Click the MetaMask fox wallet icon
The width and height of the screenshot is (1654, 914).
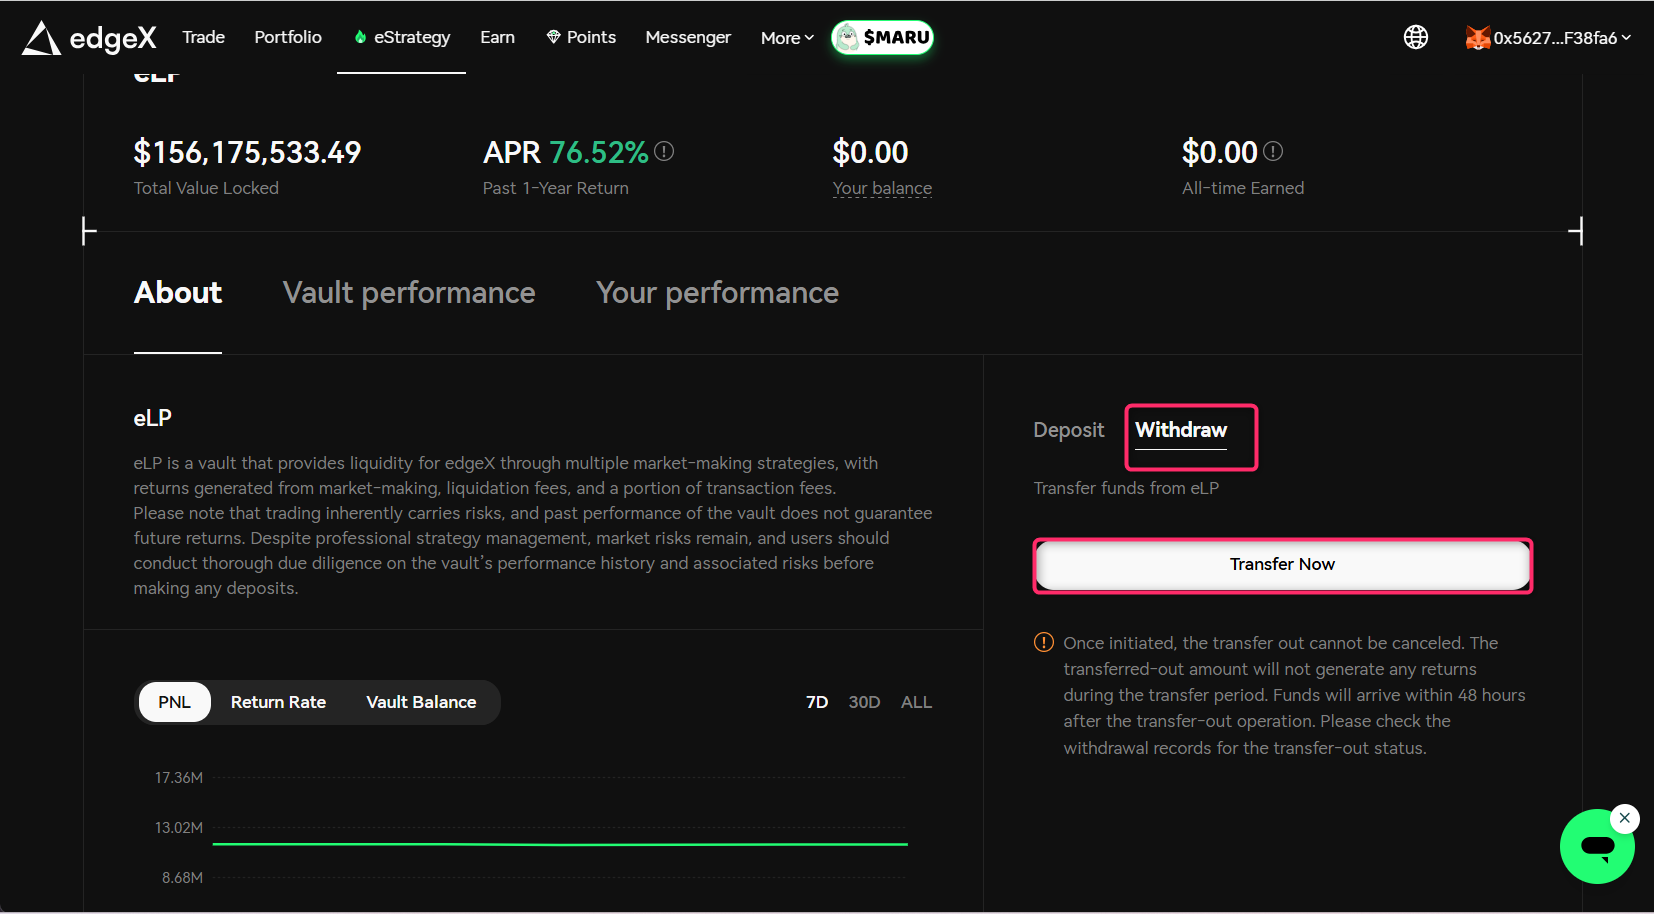[x=1477, y=38]
